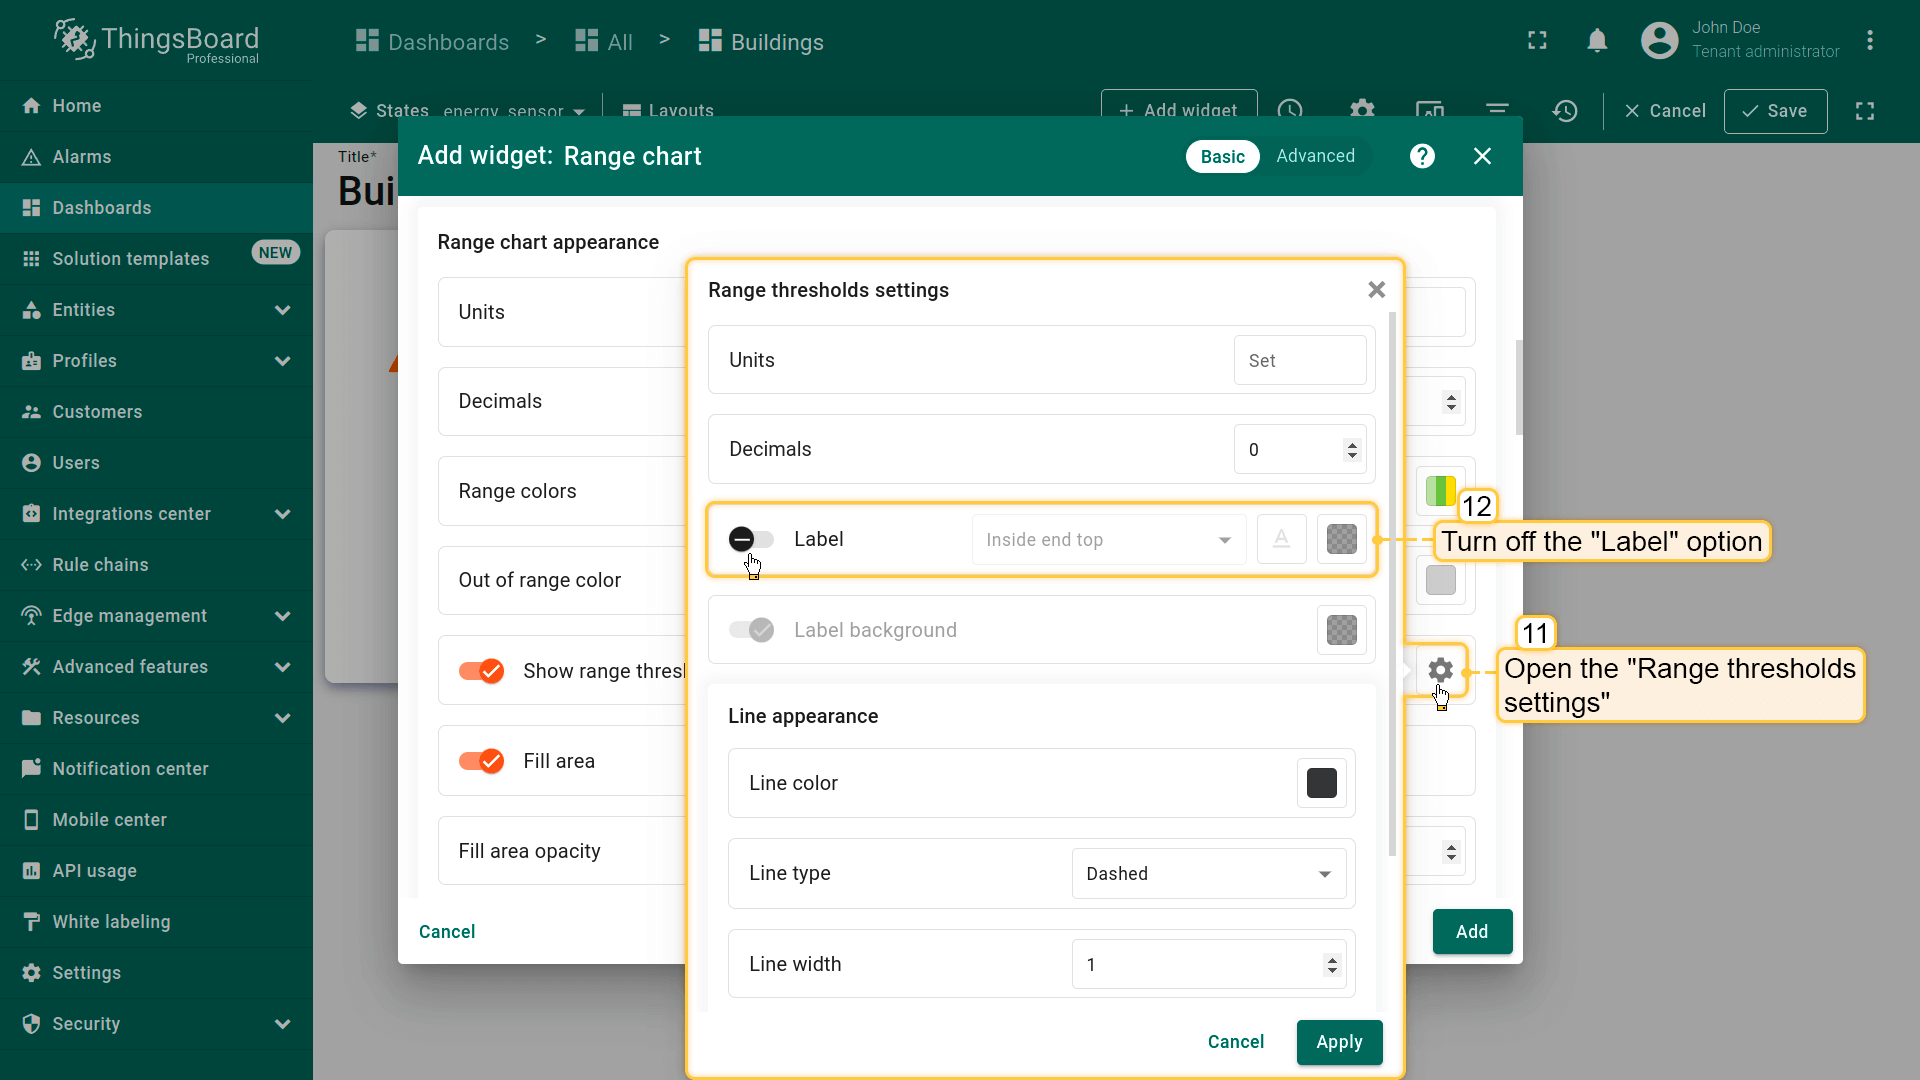Click the version history clock icon
The width and height of the screenshot is (1920, 1080).
click(1565, 111)
